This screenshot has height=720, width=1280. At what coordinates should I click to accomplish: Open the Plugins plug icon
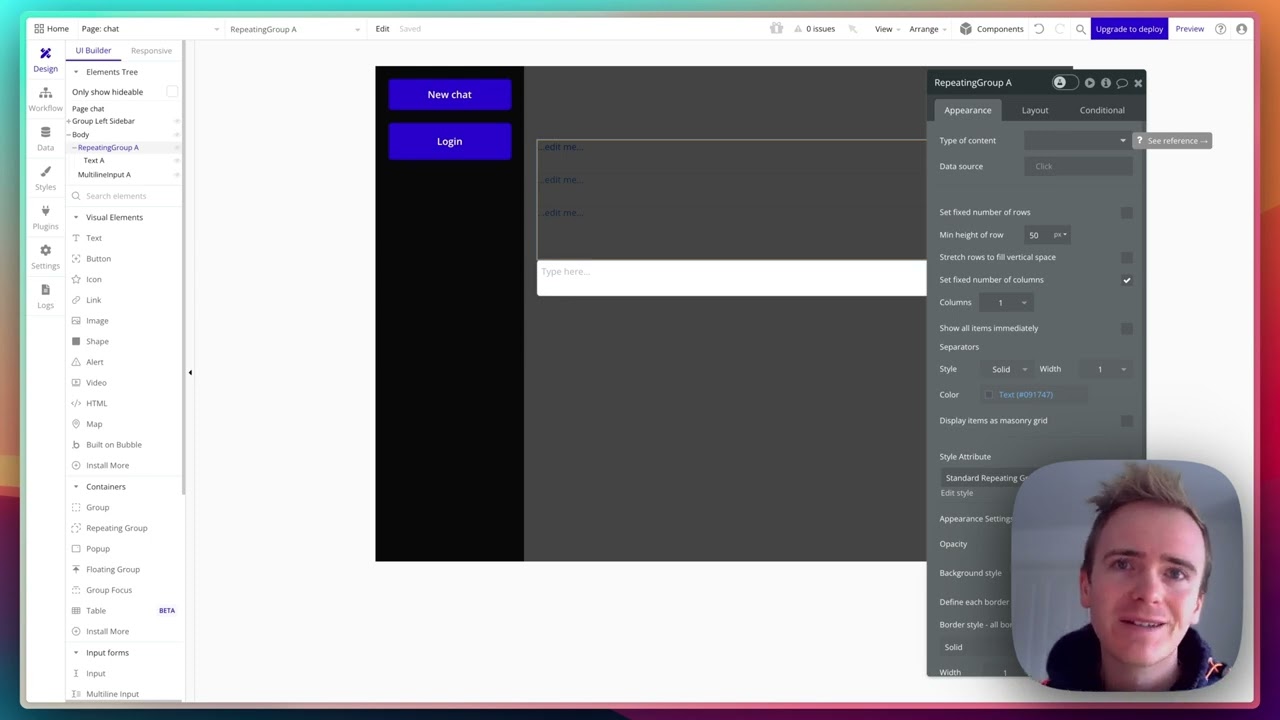coord(45,211)
